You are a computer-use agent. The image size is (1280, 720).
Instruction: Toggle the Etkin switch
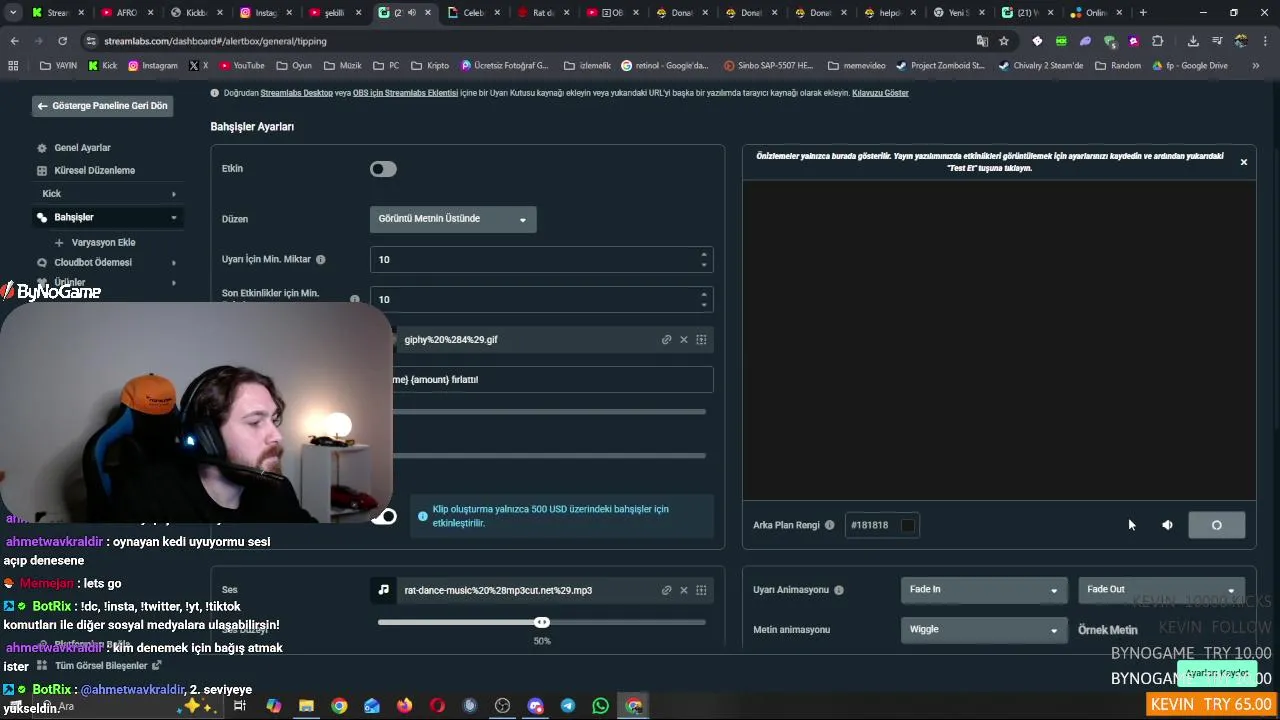coord(383,169)
